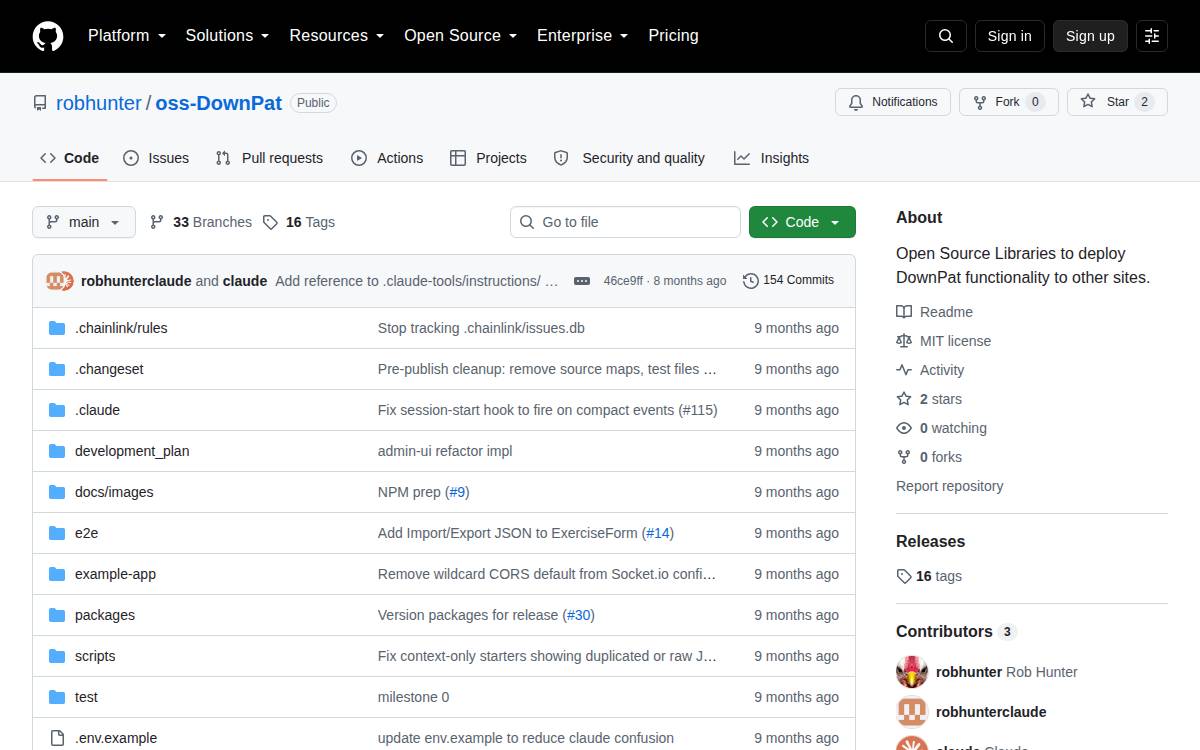Open the packages folder
This screenshot has height=750, width=1200.
105,615
